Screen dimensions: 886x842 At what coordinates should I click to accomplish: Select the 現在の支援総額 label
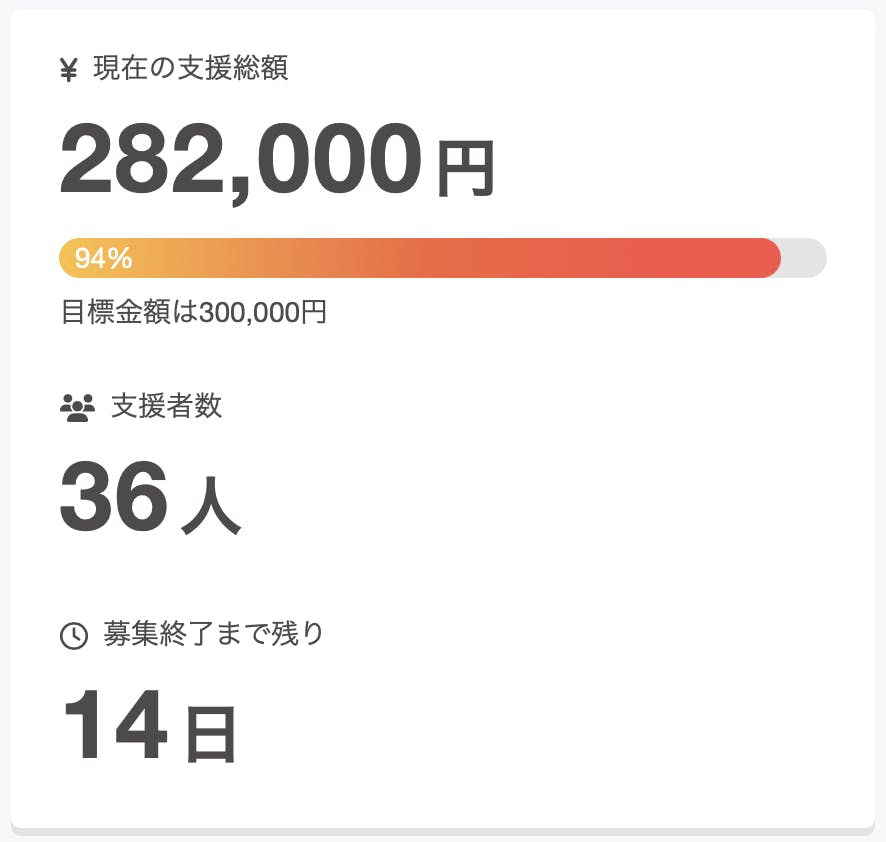(191, 69)
